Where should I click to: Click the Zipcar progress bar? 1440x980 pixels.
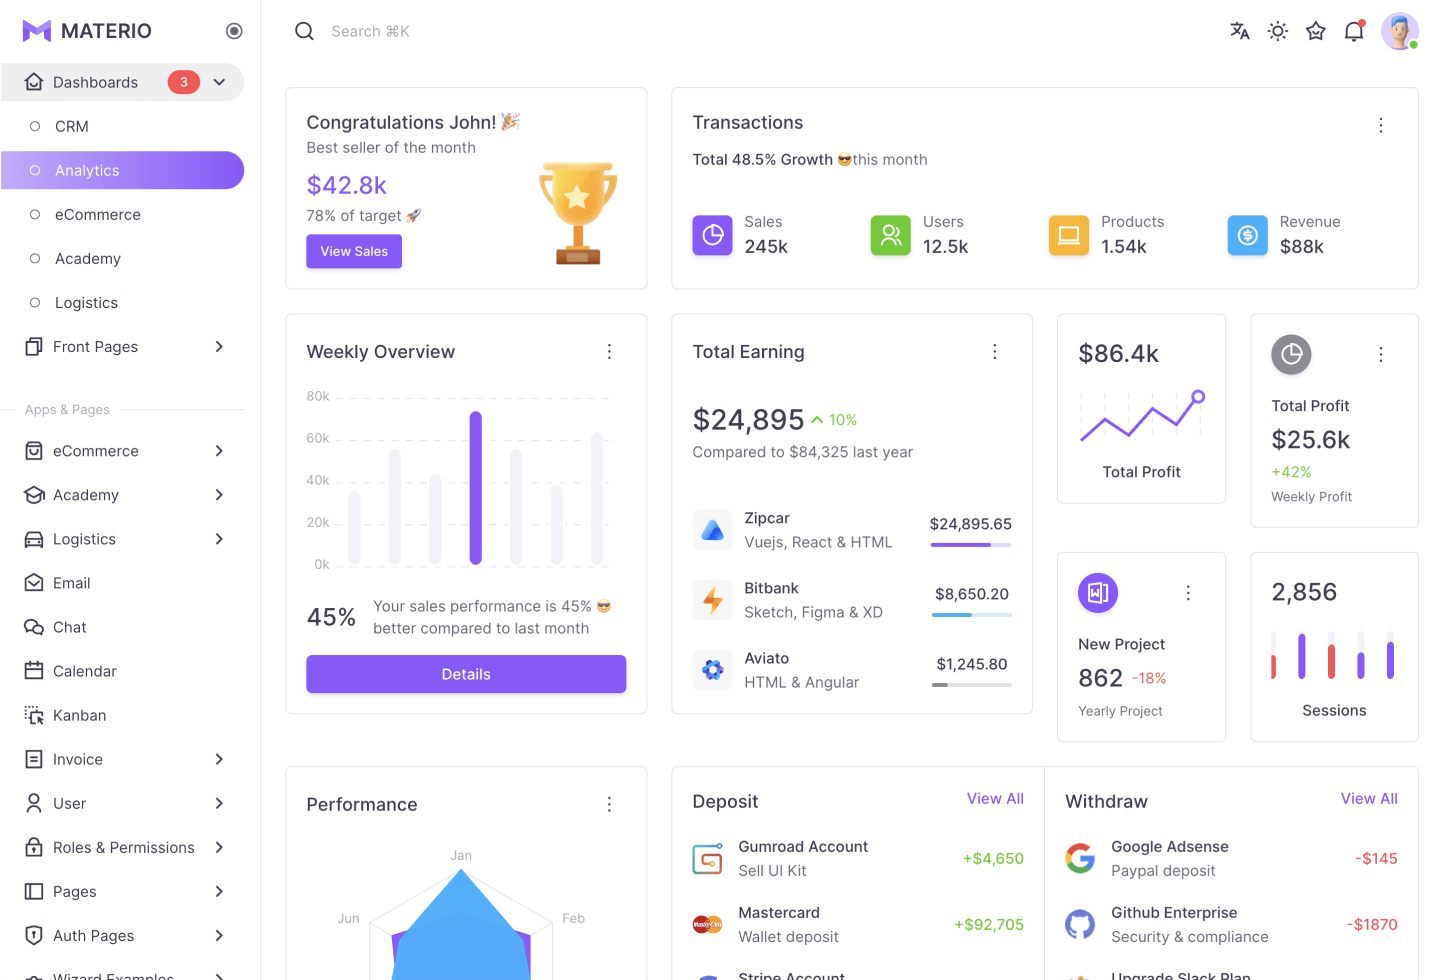[971, 545]
